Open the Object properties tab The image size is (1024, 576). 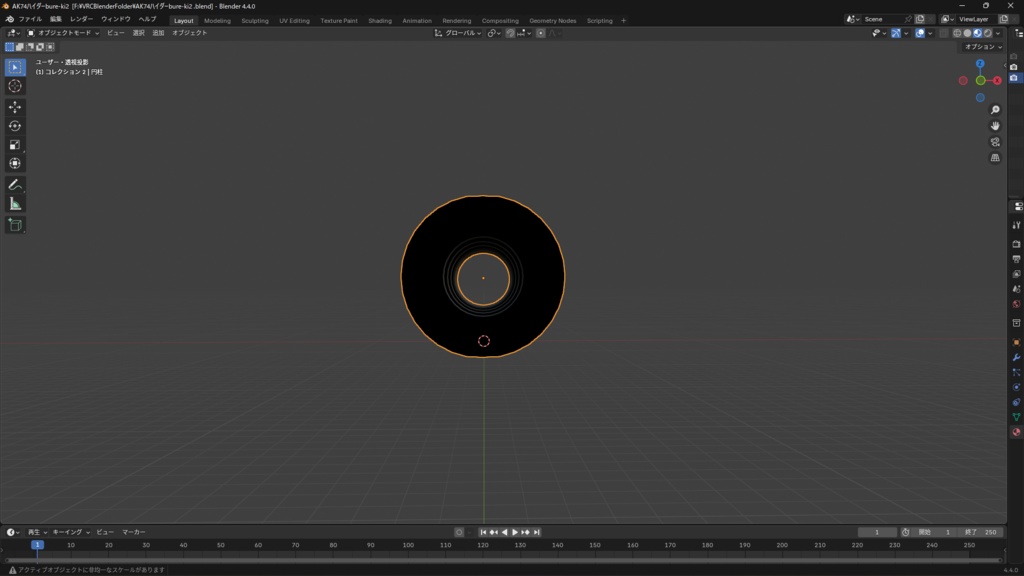point(1016,342)
